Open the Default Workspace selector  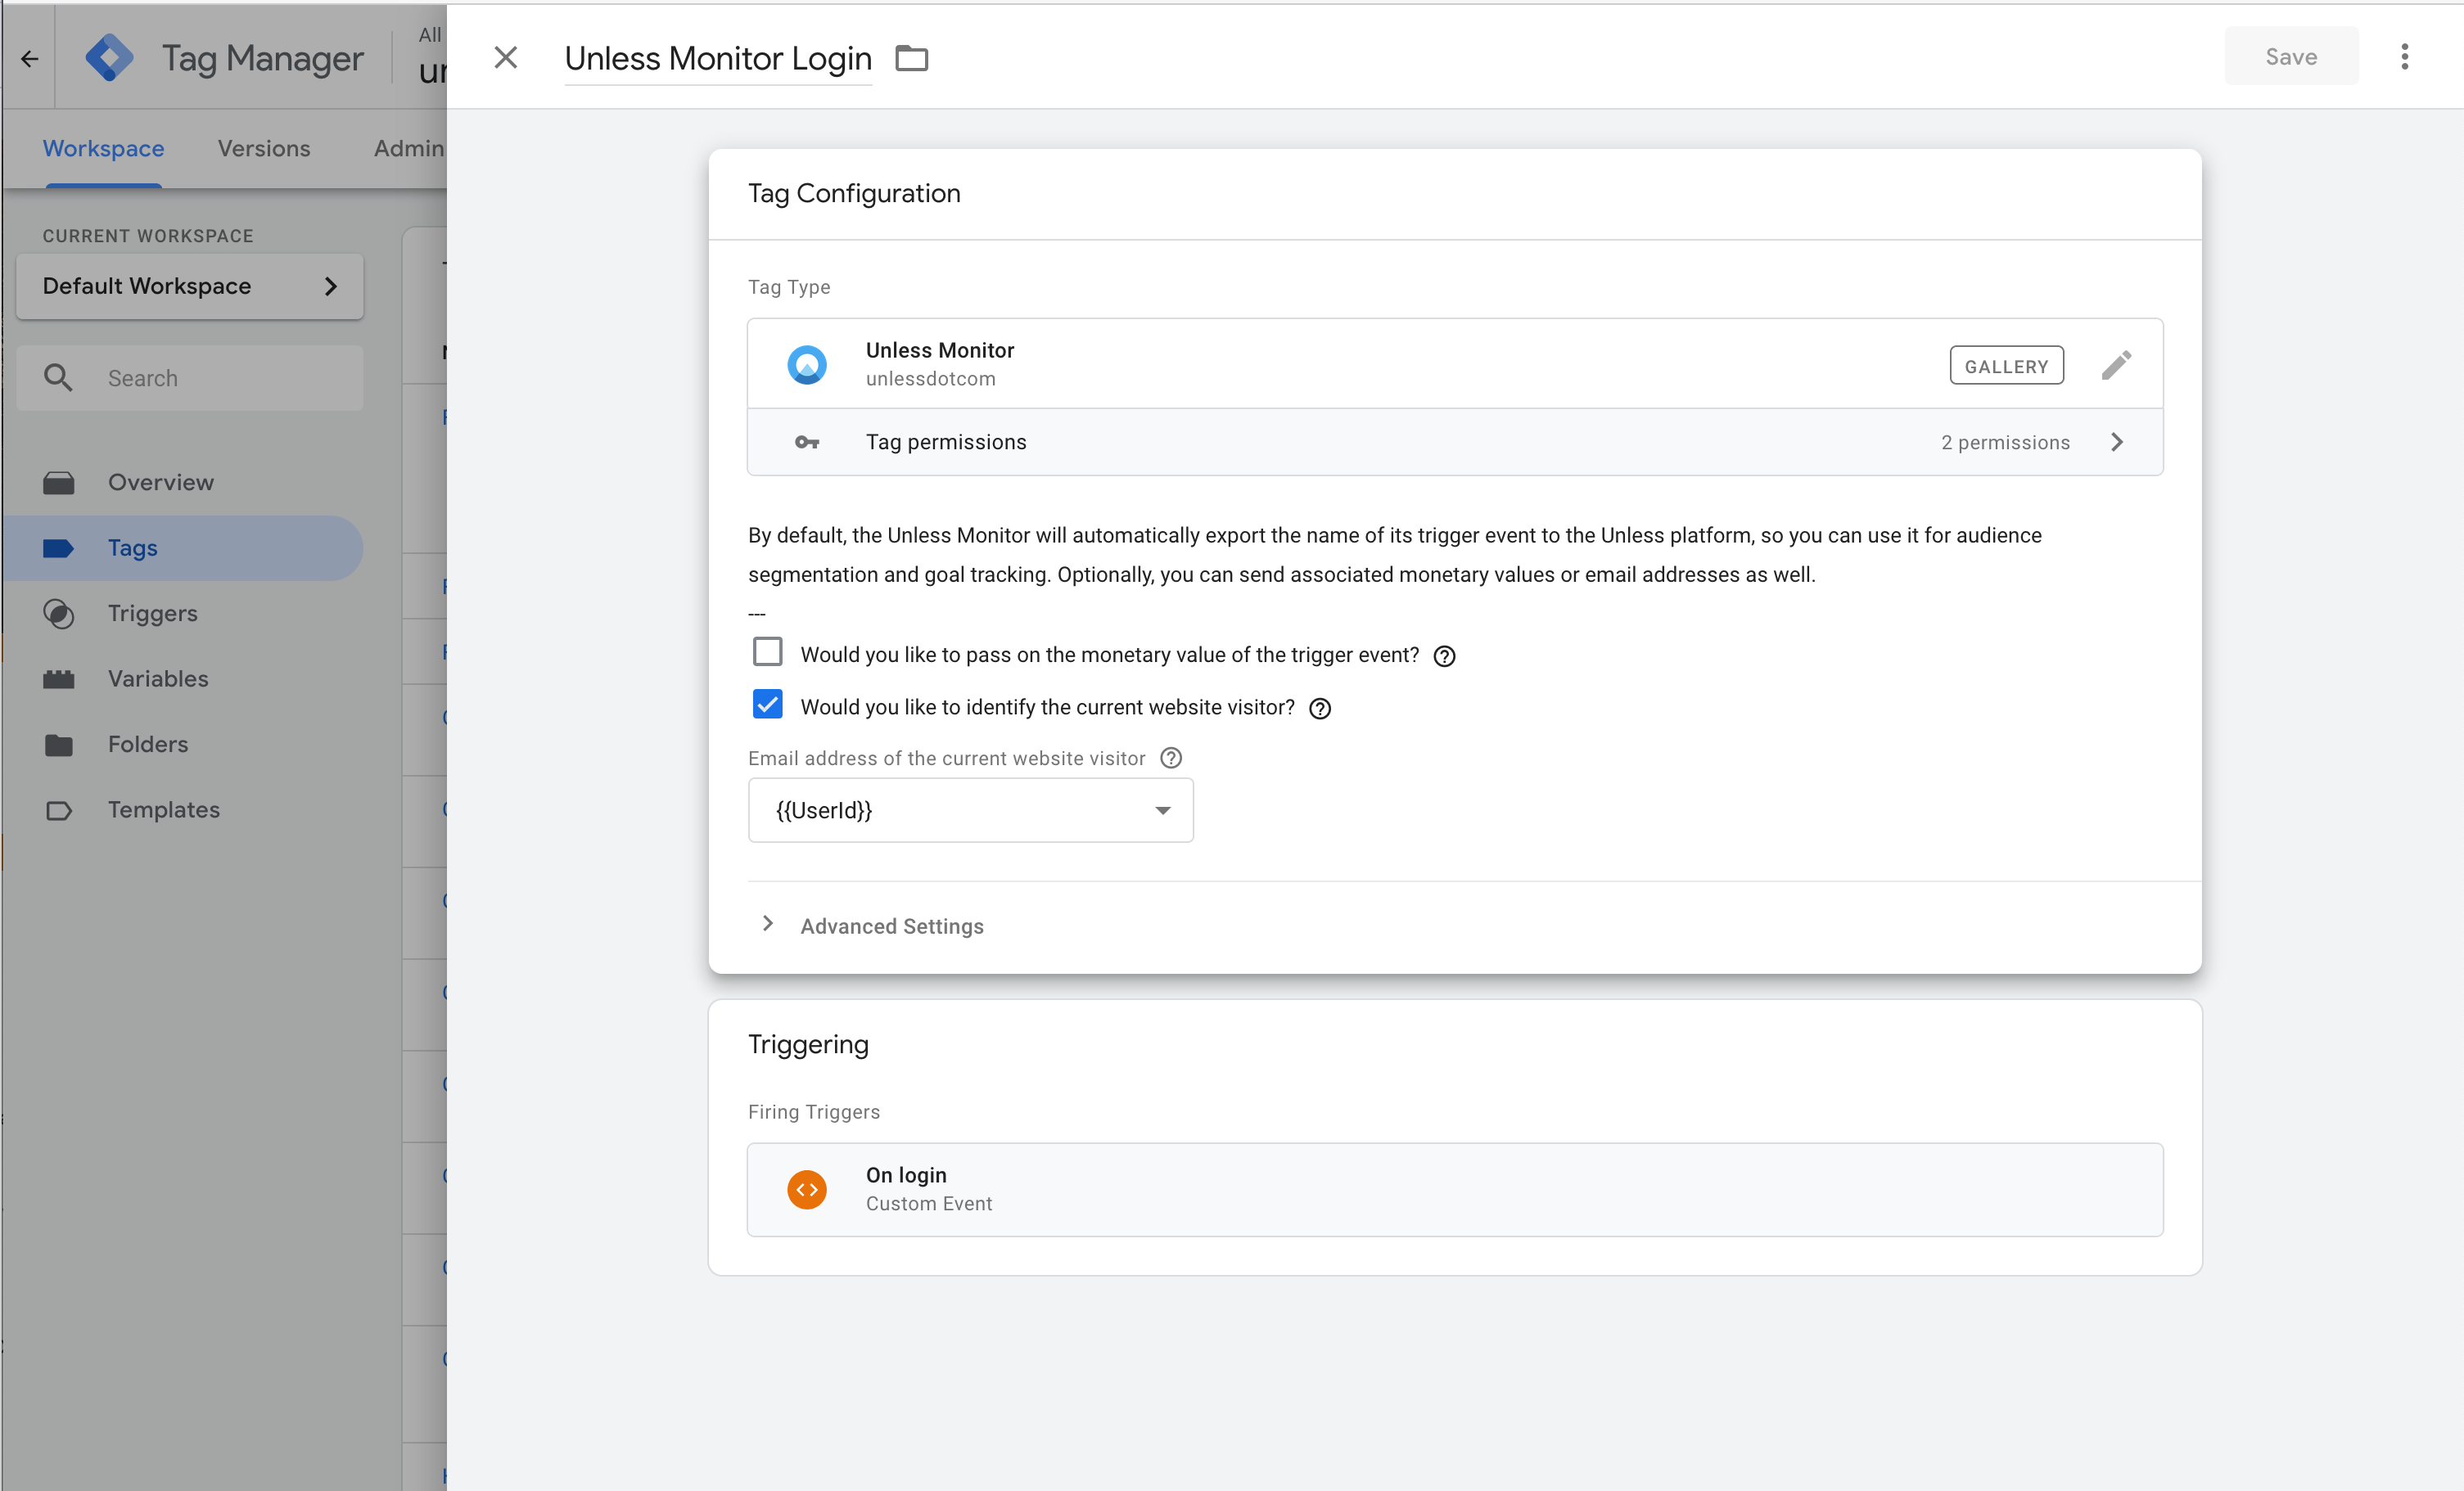point(190,286)
